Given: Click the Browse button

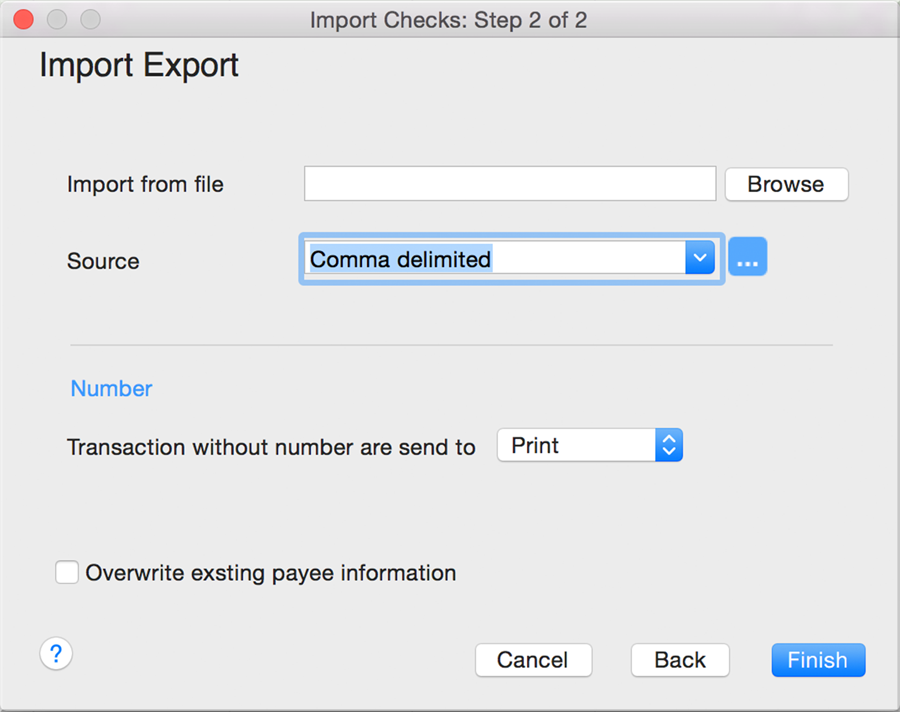Looking at the screenshot, I should click(786, 184).
